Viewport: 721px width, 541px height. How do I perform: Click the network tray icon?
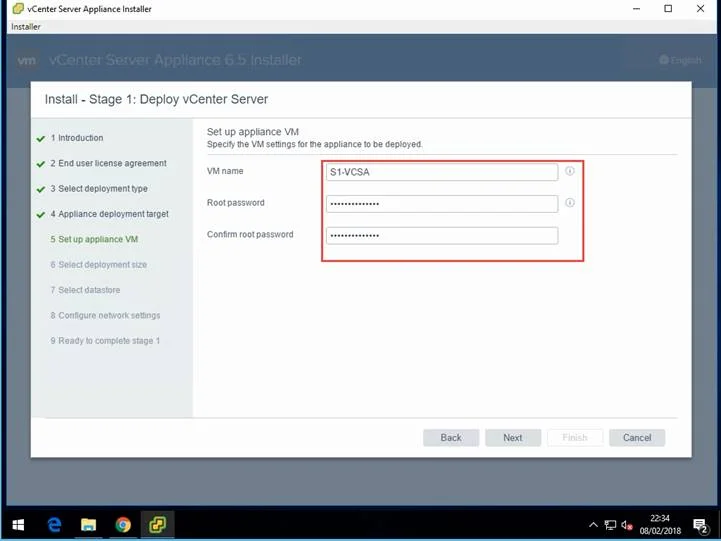pyautogui.click(x=610, y=524)
